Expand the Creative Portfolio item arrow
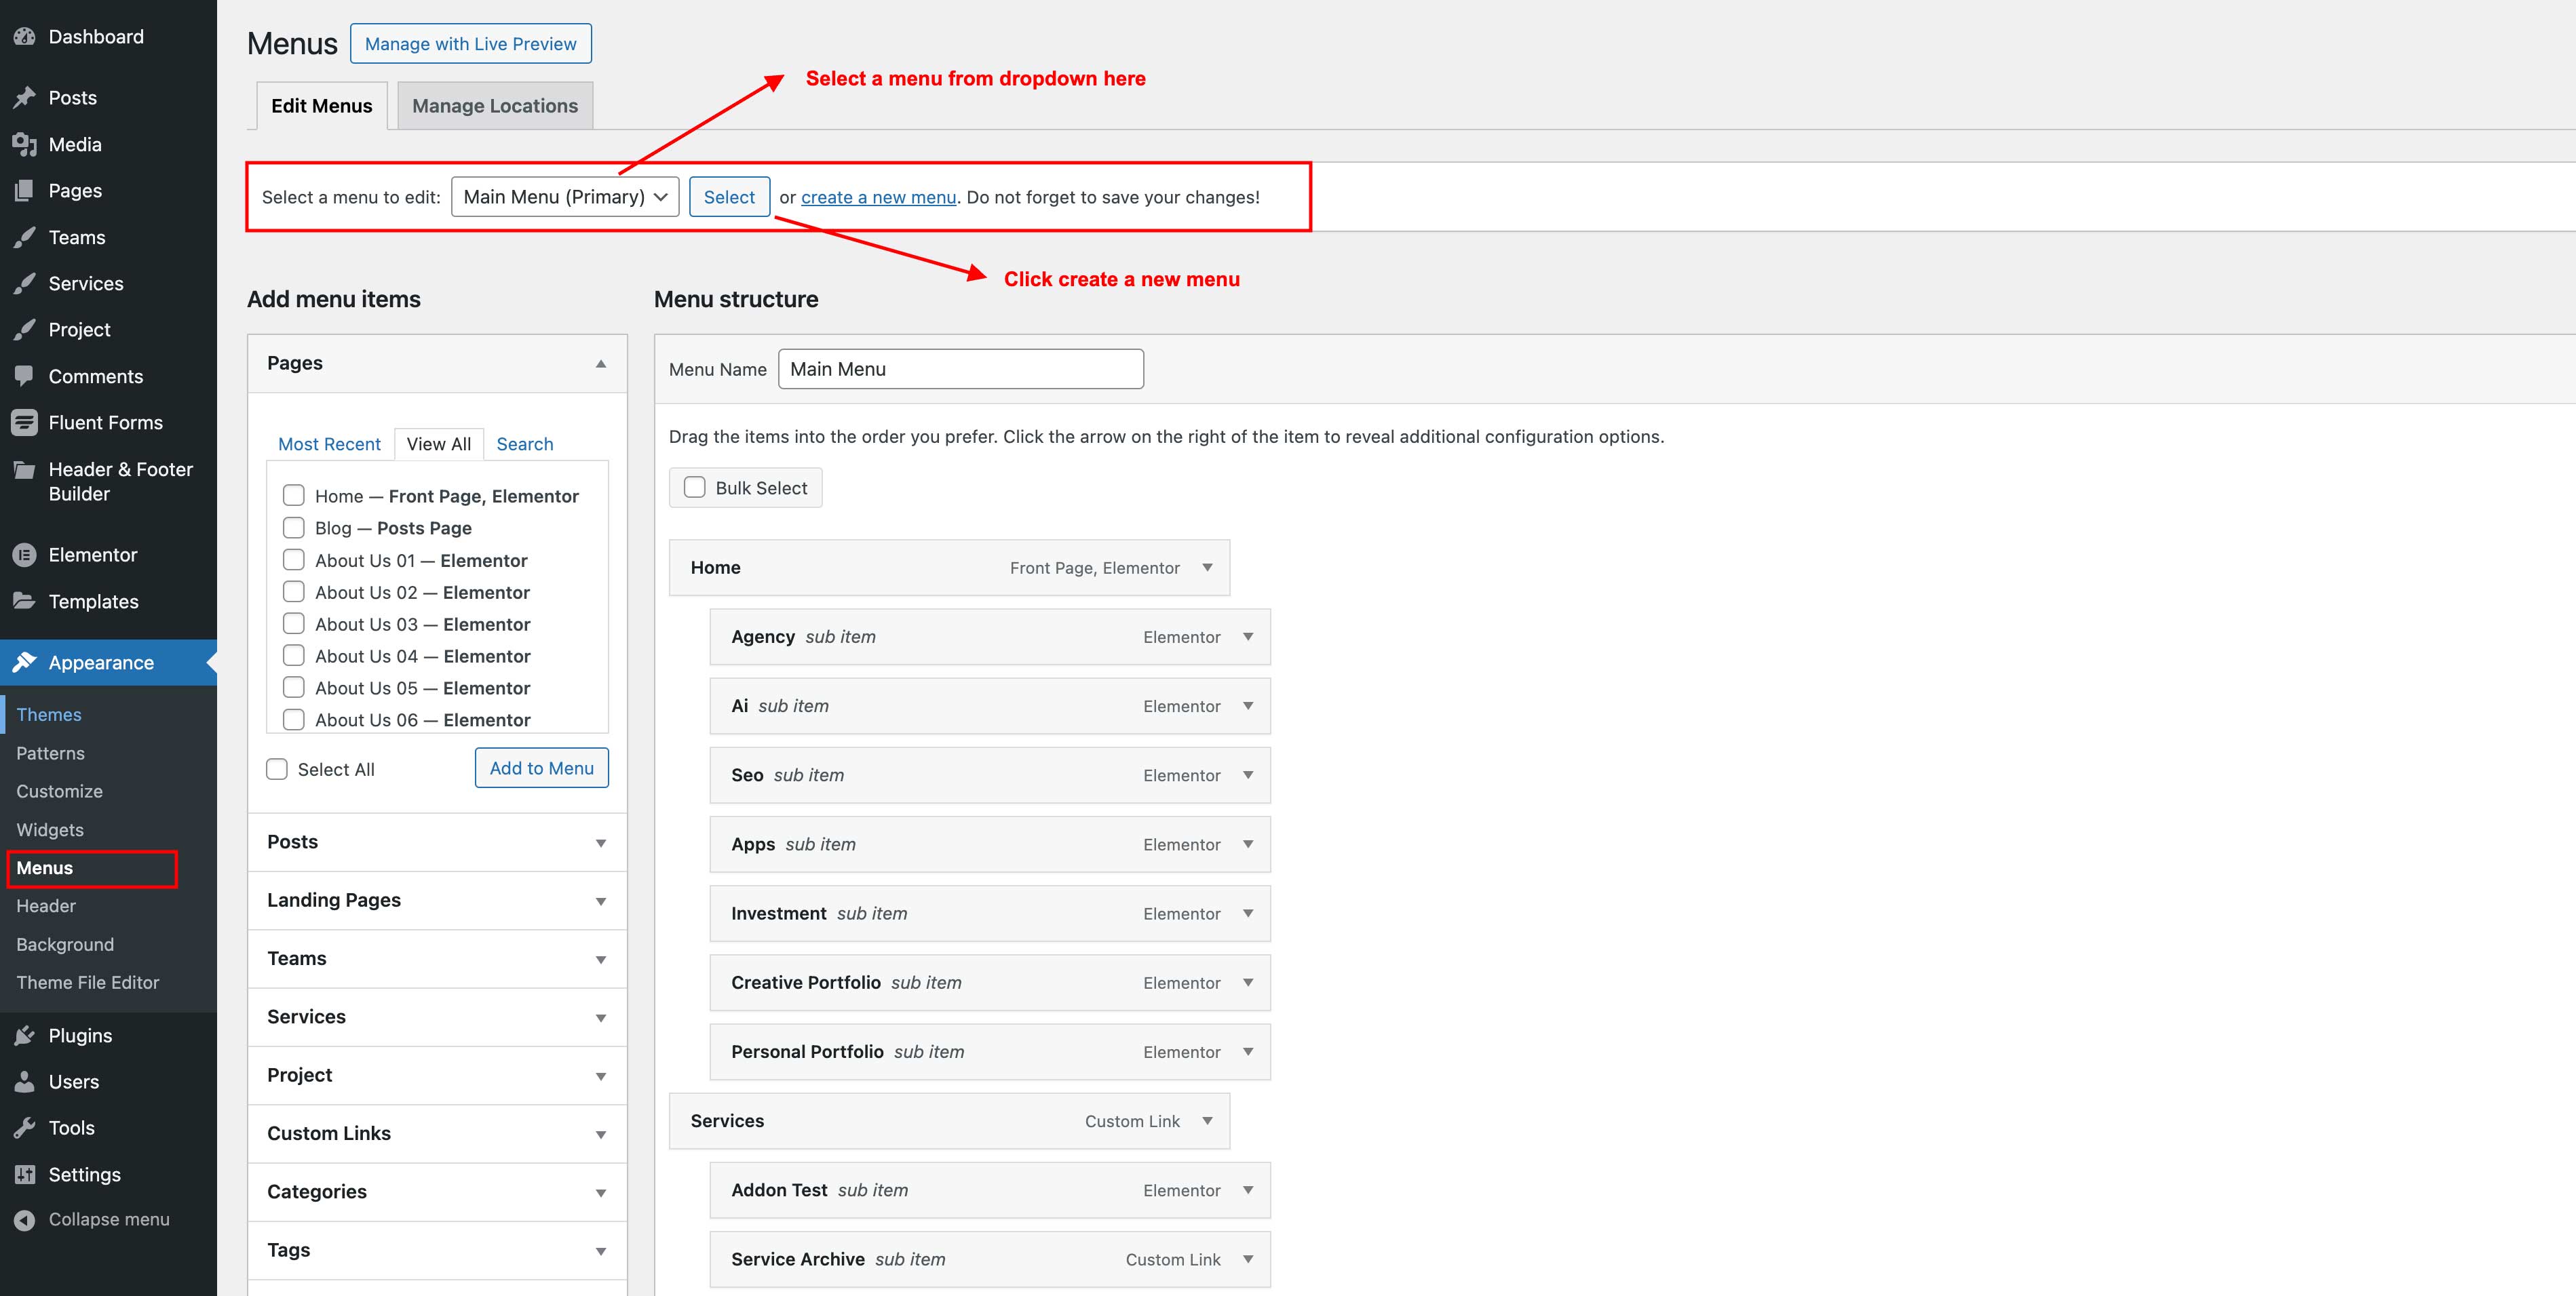Image resolution: width=2576 pixels, height=1296 pixels. point(1248,983)
